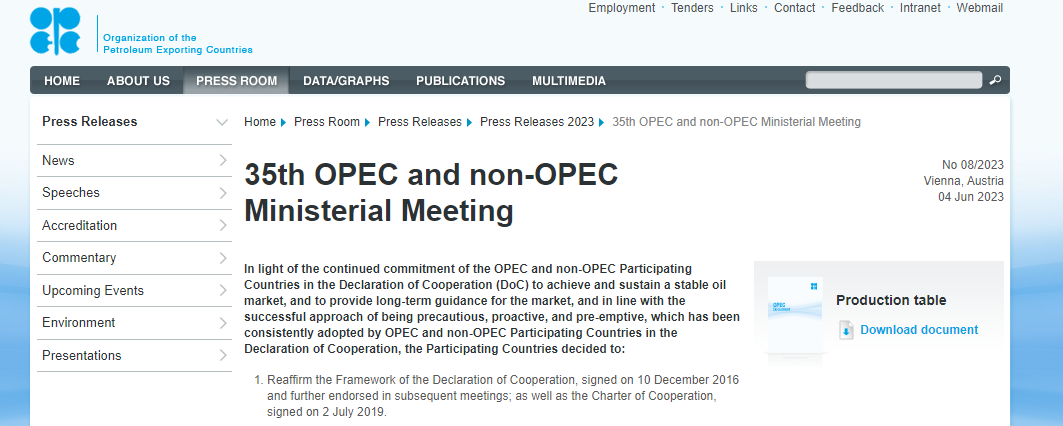Open the Environment sidebar section

(x=78, y=323)
